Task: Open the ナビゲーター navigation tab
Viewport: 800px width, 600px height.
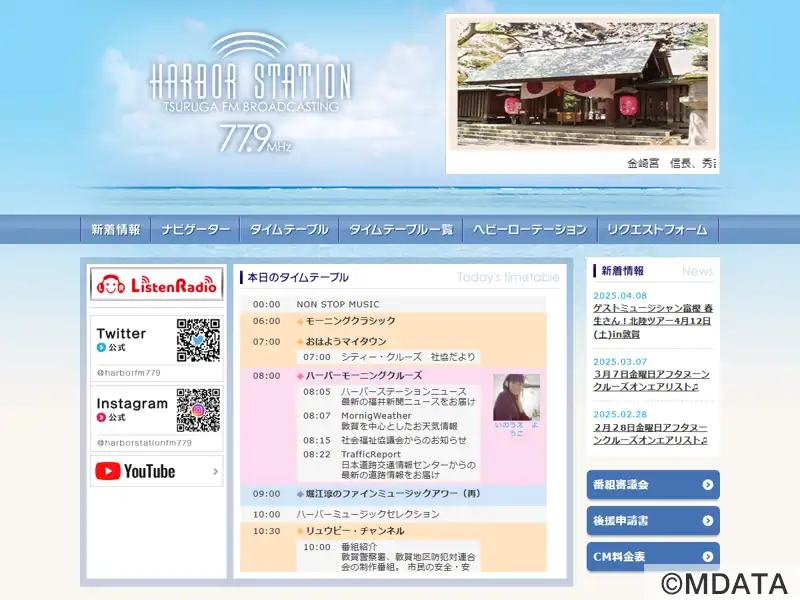Action: click(195, 230)
